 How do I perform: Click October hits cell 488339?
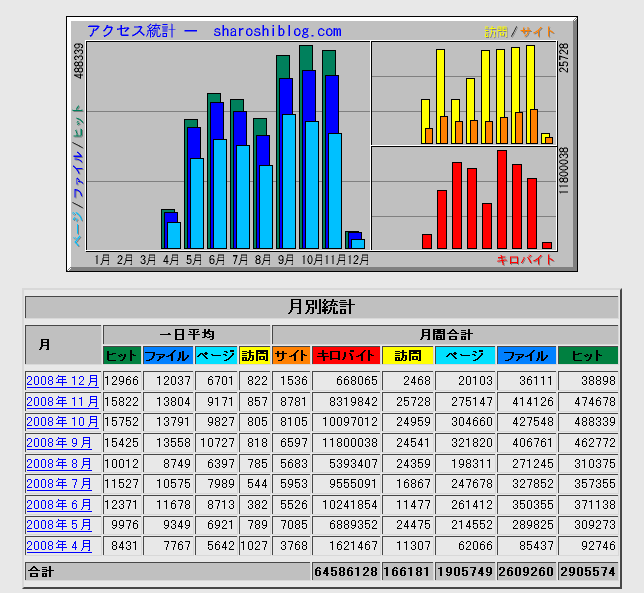click(x=588, y=422)
